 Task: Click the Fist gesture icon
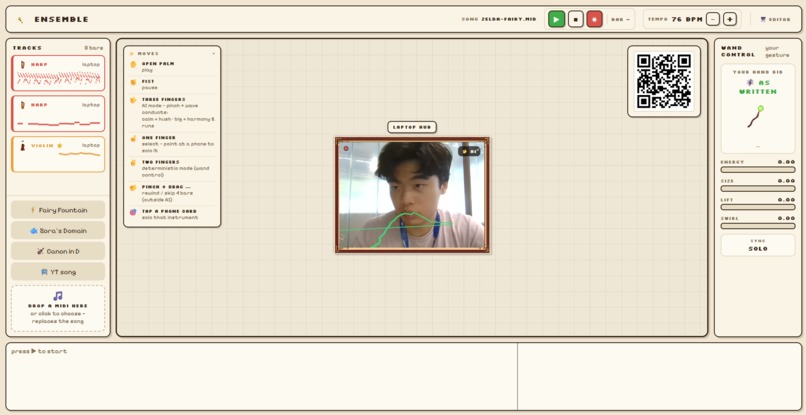[133, 82]
